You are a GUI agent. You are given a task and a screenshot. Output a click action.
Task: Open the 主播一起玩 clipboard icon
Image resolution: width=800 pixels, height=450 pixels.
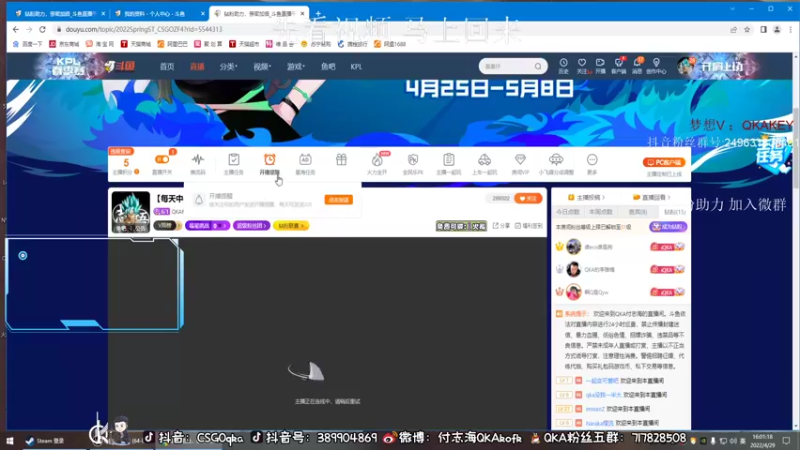tap(448, 160)
